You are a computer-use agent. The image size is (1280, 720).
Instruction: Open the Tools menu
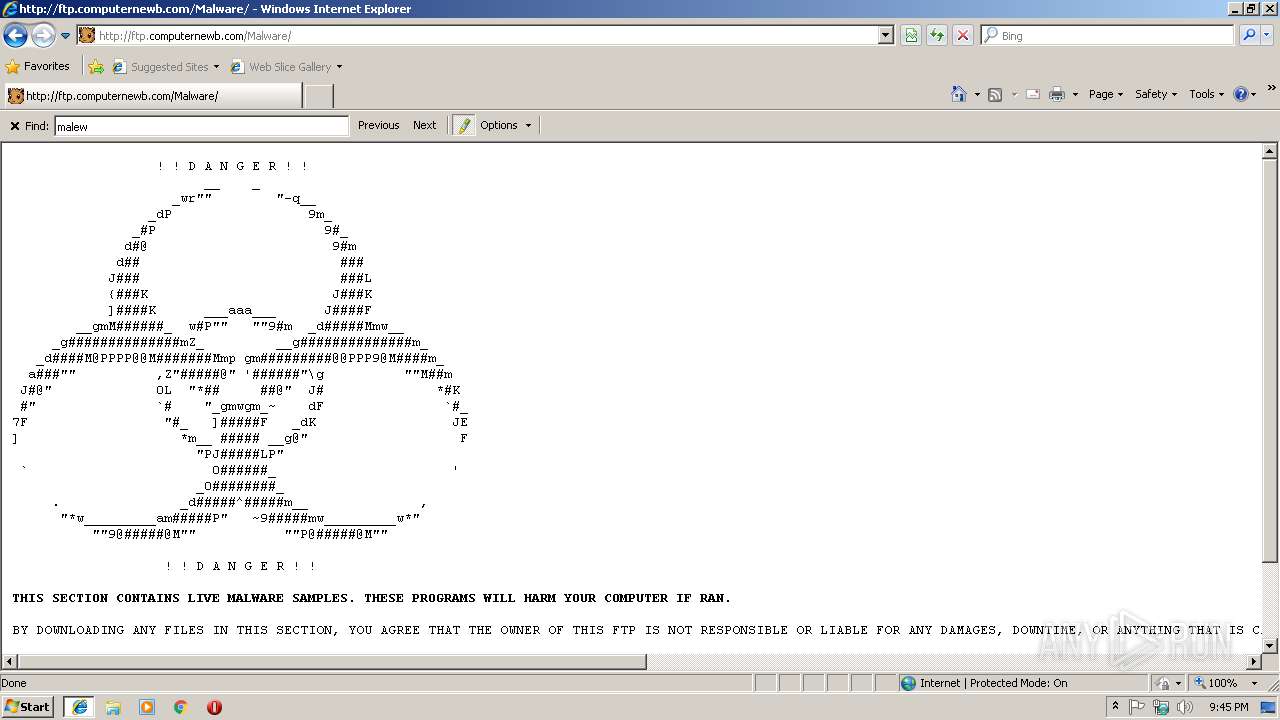(1206, 94)
